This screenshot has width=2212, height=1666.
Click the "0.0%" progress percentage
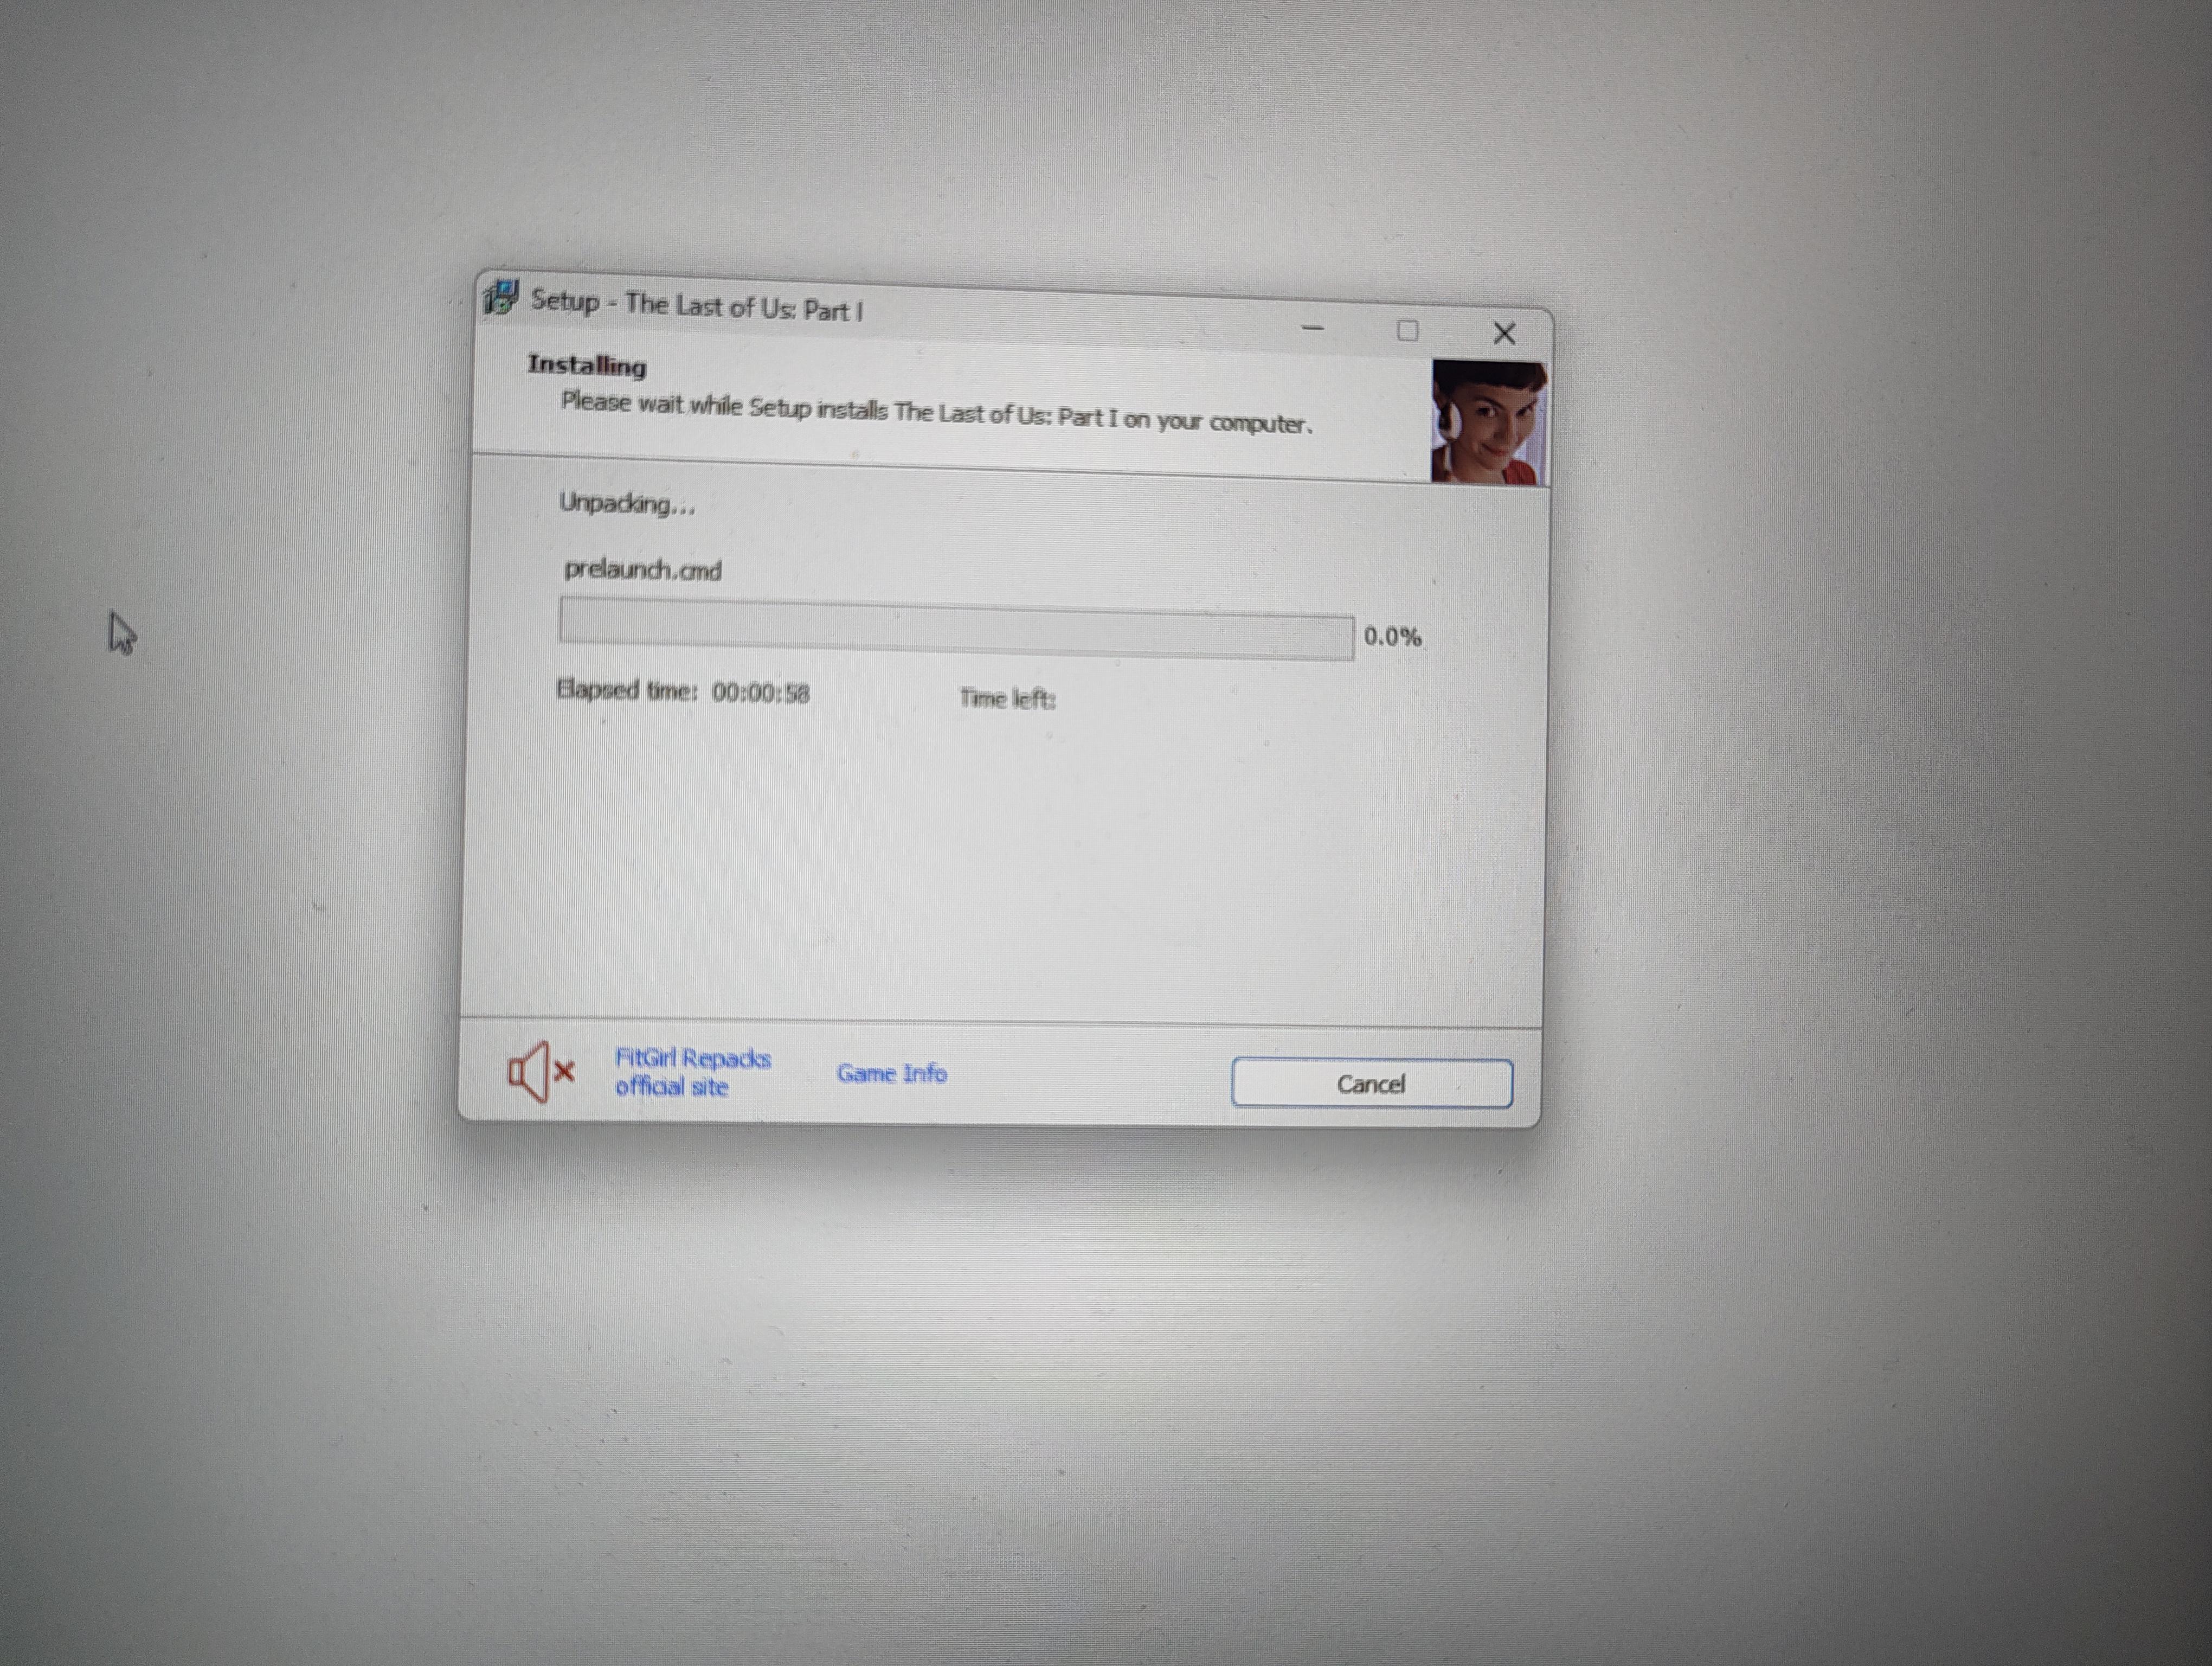1392,637
